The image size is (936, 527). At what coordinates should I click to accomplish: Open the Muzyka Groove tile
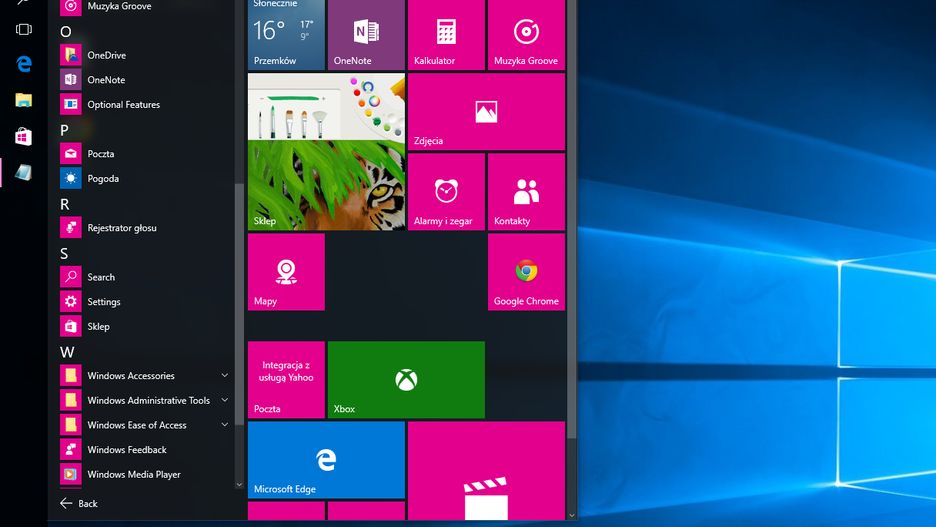tap(526, 35)
